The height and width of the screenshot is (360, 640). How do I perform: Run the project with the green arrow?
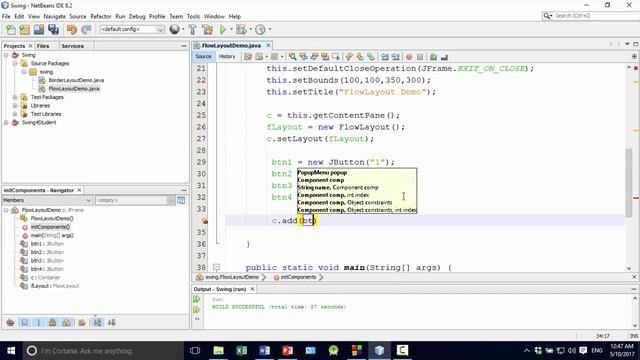pos(223,29)
